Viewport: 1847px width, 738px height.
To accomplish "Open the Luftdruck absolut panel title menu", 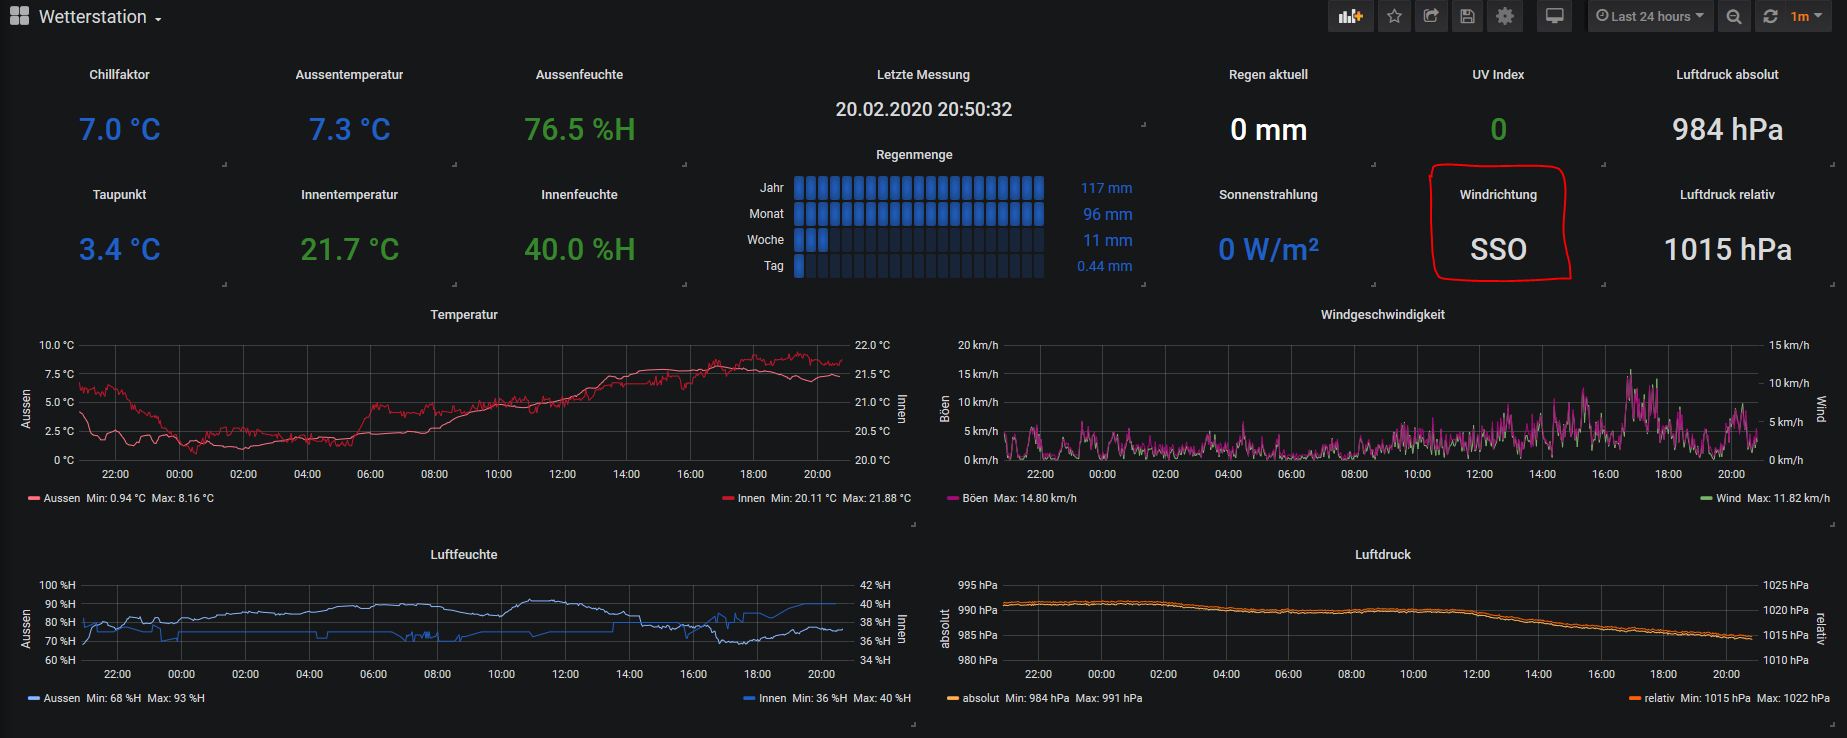I will pyautogui.click(x=1727, y=75).
